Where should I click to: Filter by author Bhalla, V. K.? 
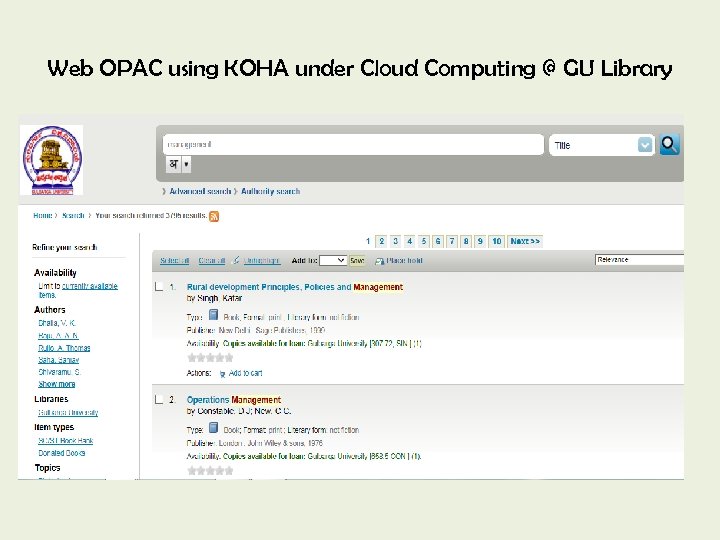pos(57,323)
